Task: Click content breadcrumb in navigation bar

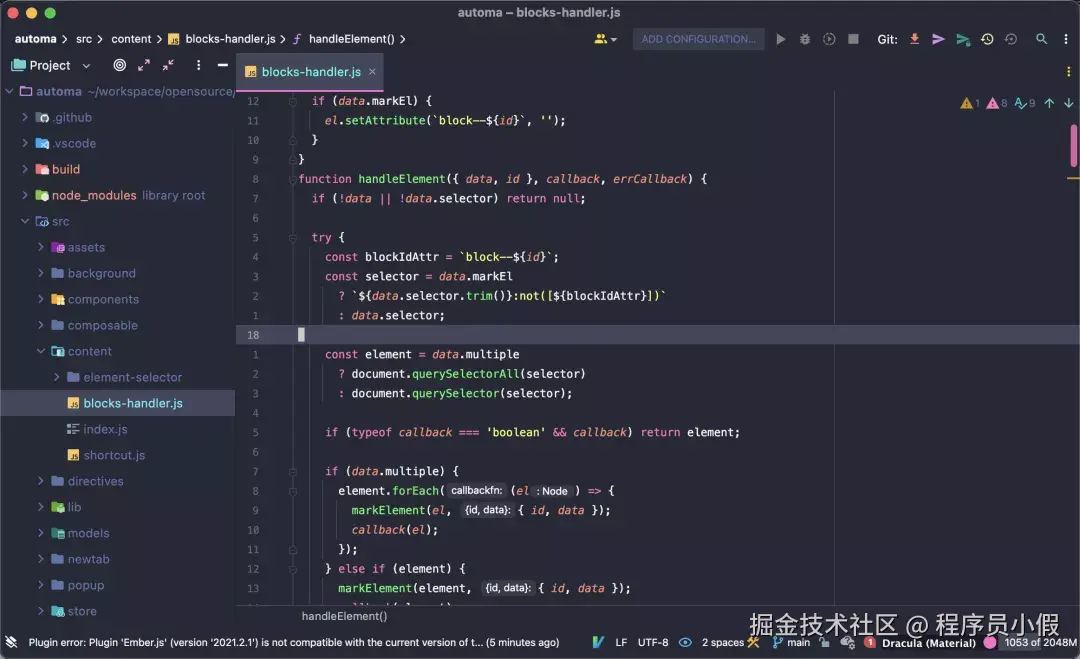Action: coord(131,39)
